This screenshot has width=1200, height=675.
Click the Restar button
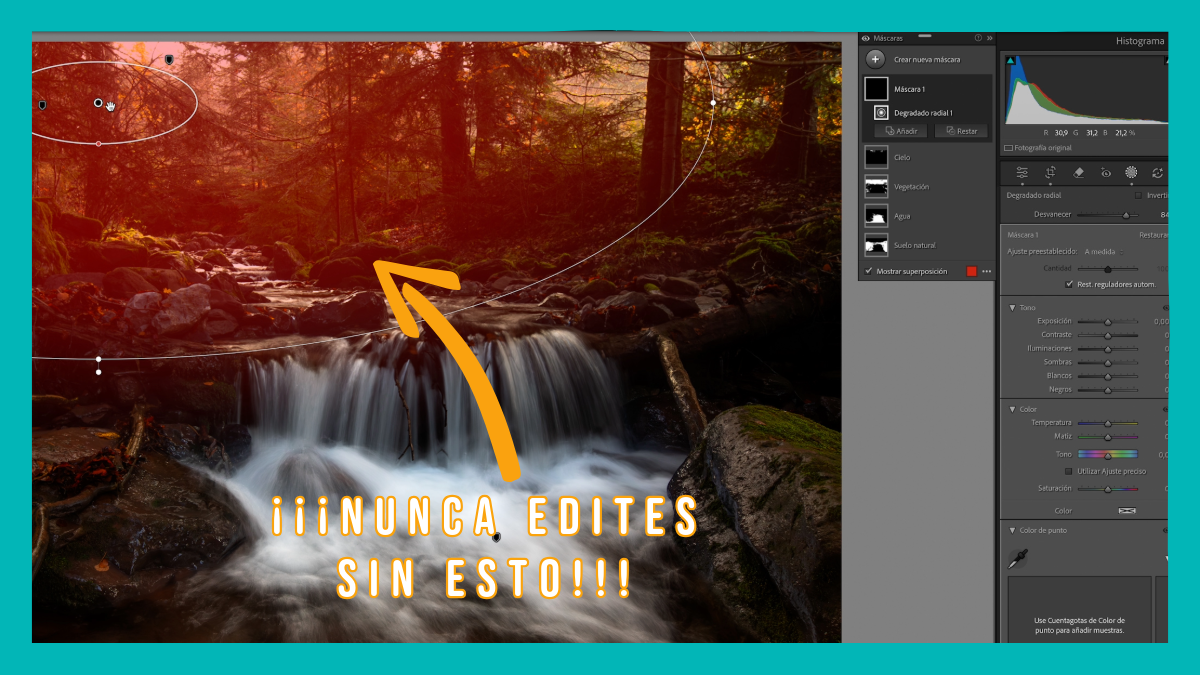coord(960,131)
